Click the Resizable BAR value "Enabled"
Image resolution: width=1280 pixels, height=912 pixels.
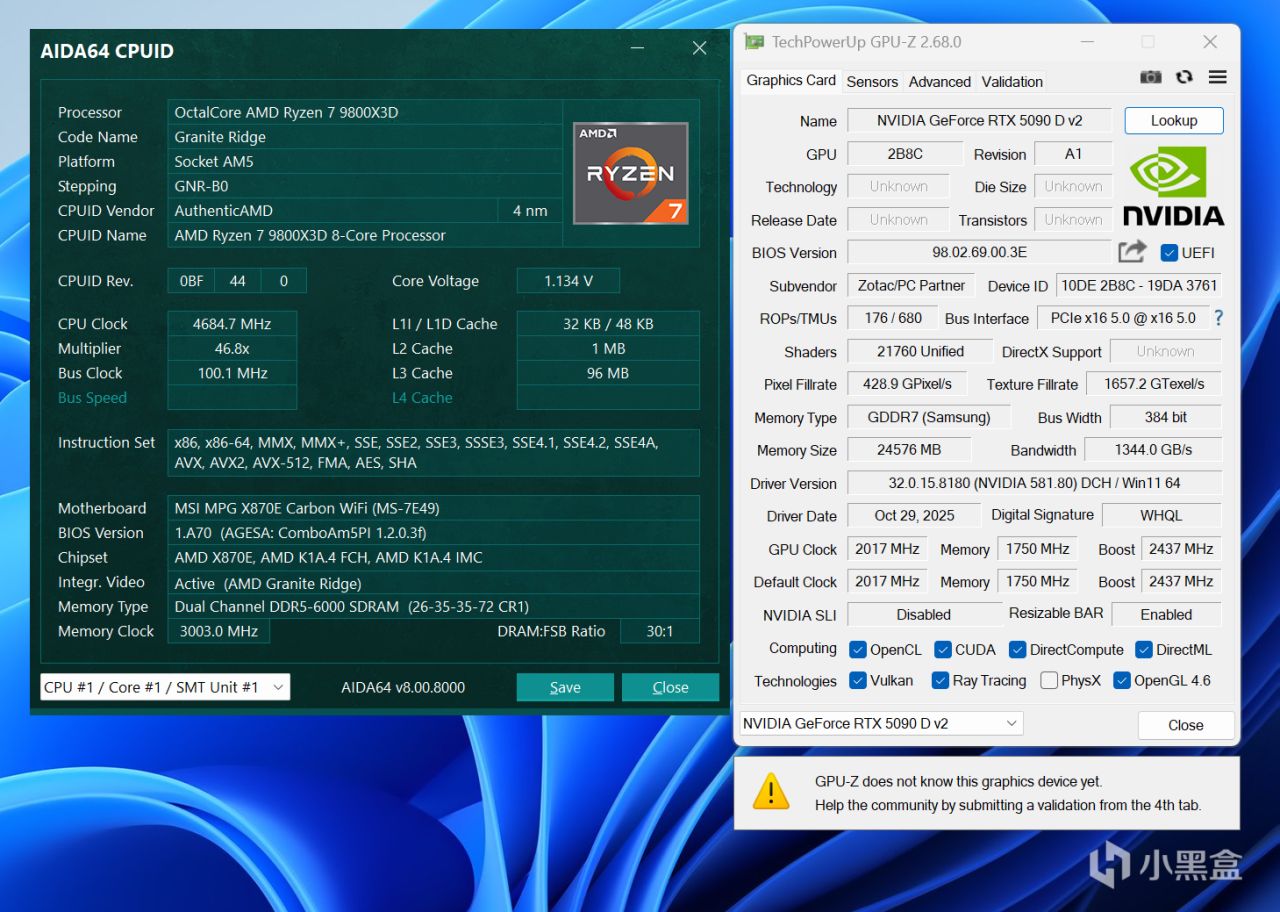1166,615
